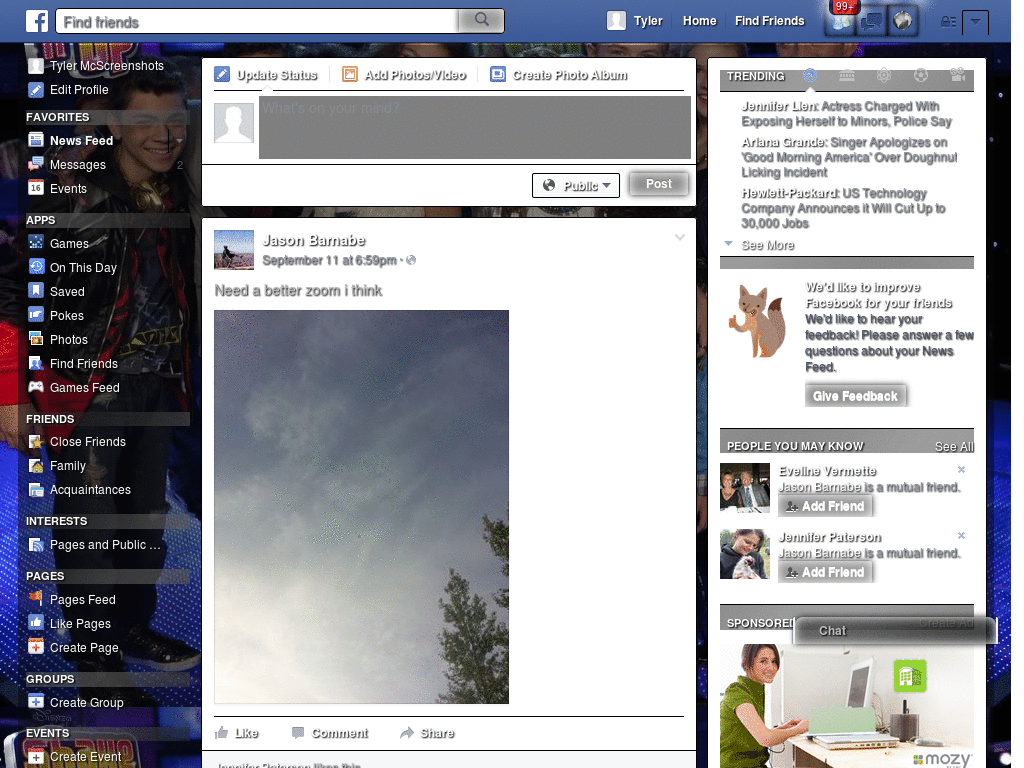
Task: Open the notifications globe icon
Action: (903, 21)
